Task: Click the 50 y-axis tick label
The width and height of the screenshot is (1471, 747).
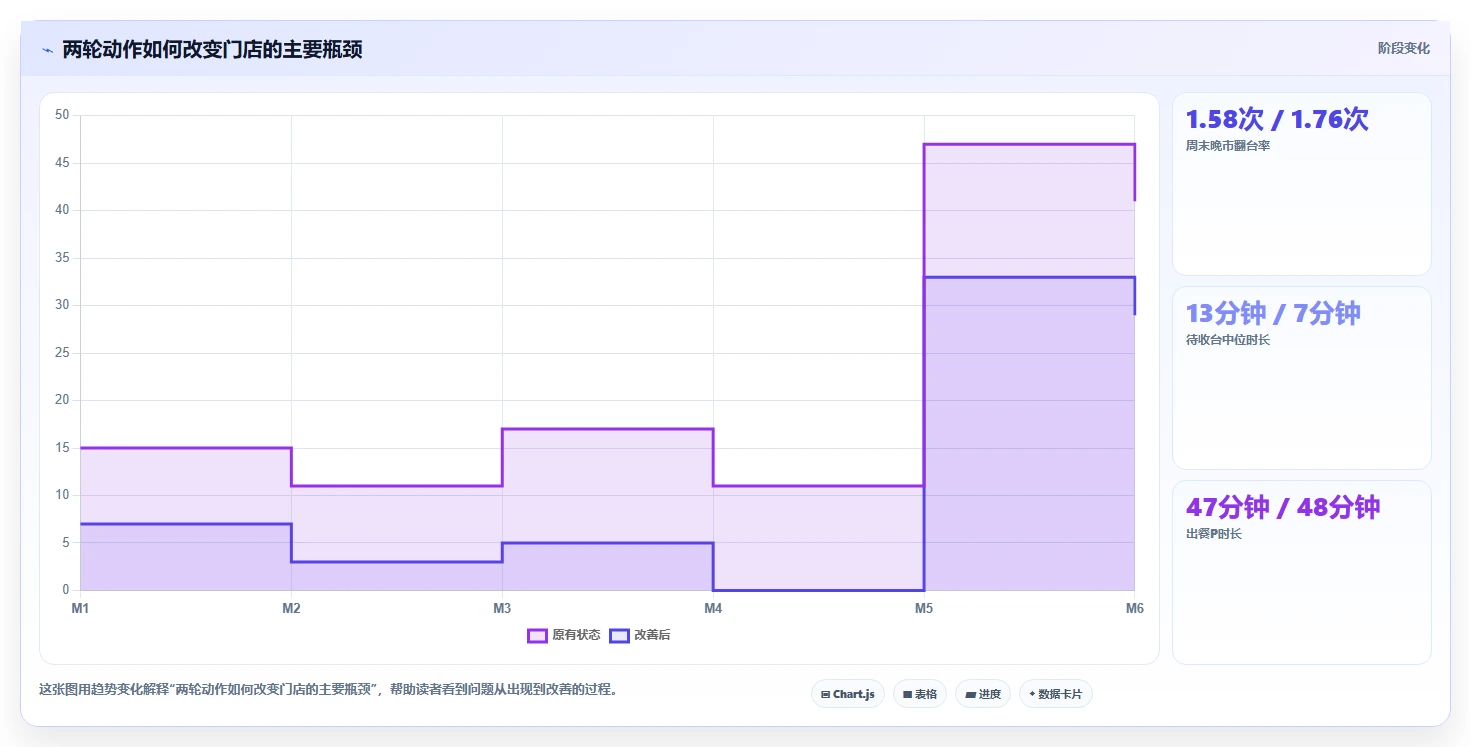Action: (62, 115)
